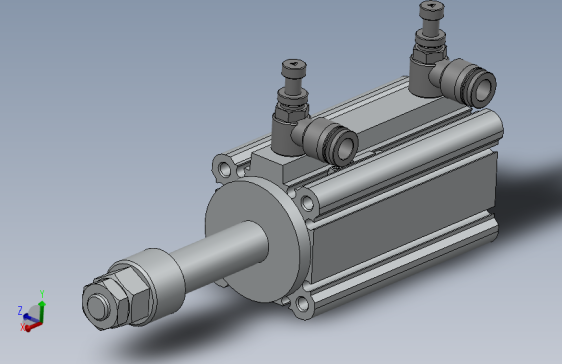This screenshot has width=562, height=364.
Task: Click the red X axis of the triad
Action: [33, 326]
